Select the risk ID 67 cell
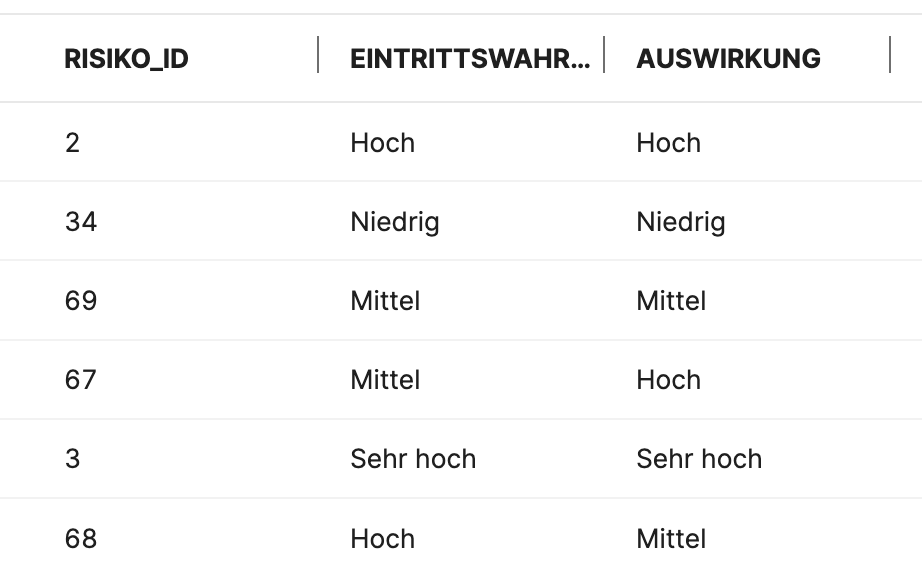 [x=81, y=380]
